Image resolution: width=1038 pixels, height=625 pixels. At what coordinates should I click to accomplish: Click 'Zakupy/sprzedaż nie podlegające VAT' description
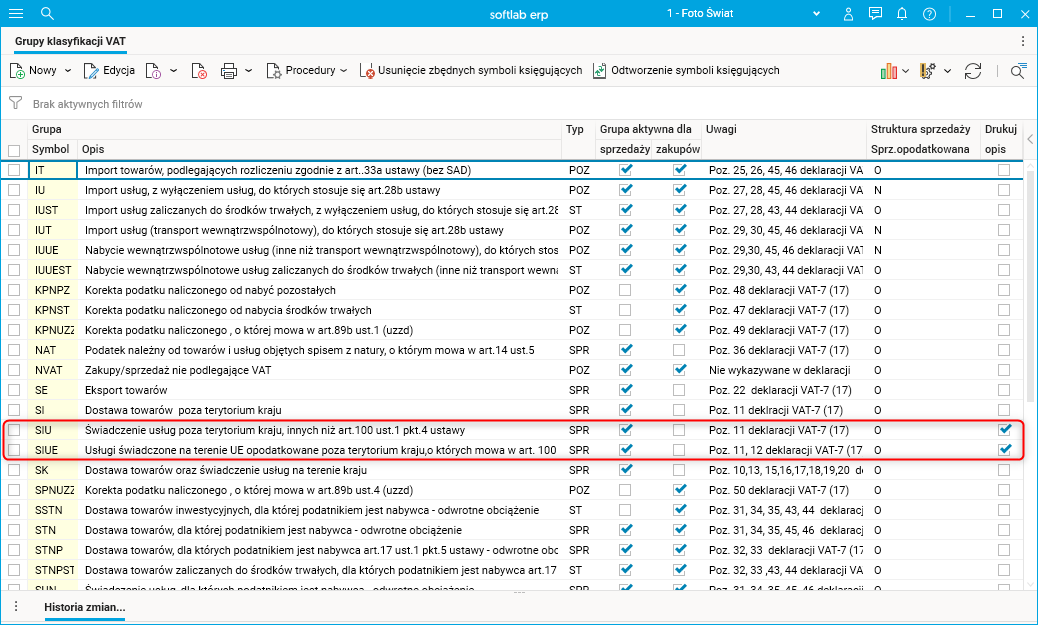[178, 370]
